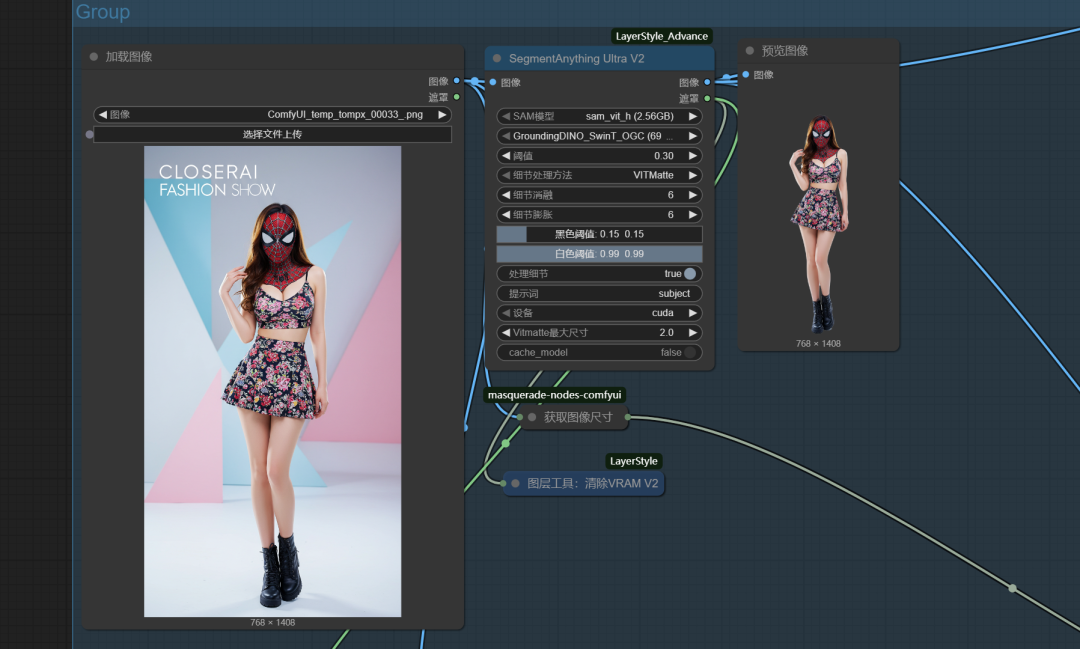Edit the 提示词 subject text field
This screenshot has height=649, width=1080.
pyautogui.click(x=599, y=293)
